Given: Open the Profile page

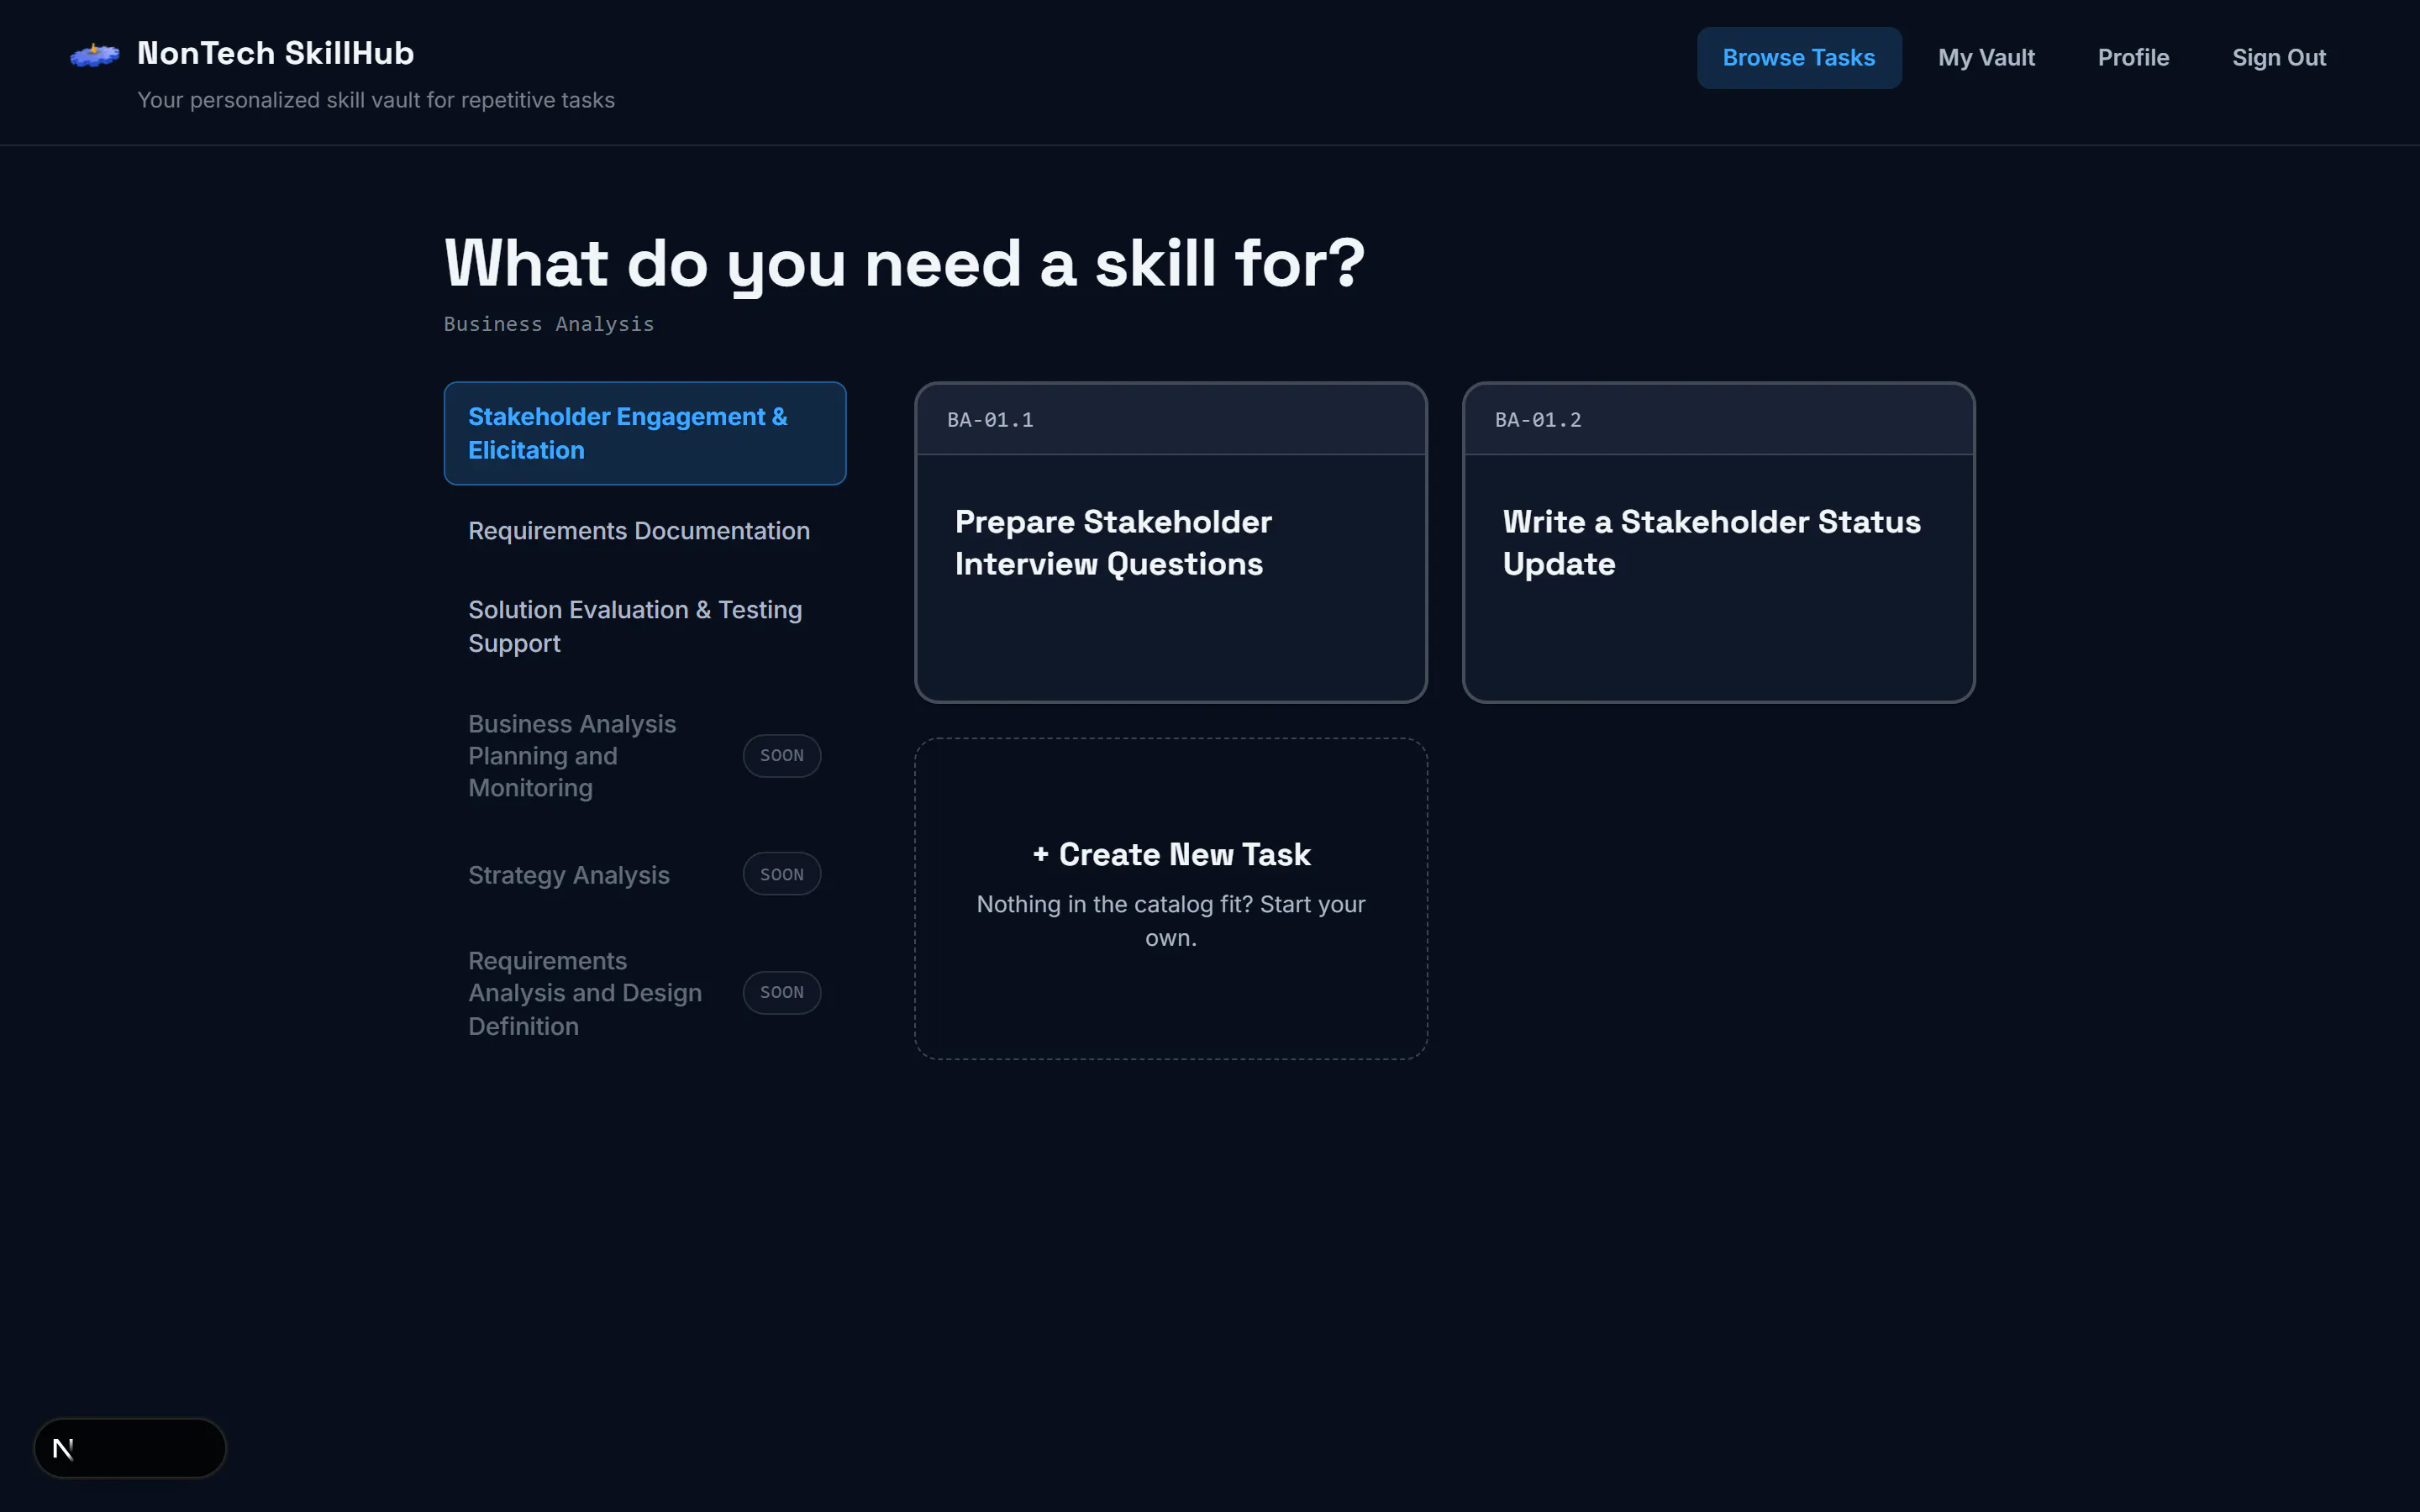Looking at the screenshot, I should click(x=2133, y=58).
